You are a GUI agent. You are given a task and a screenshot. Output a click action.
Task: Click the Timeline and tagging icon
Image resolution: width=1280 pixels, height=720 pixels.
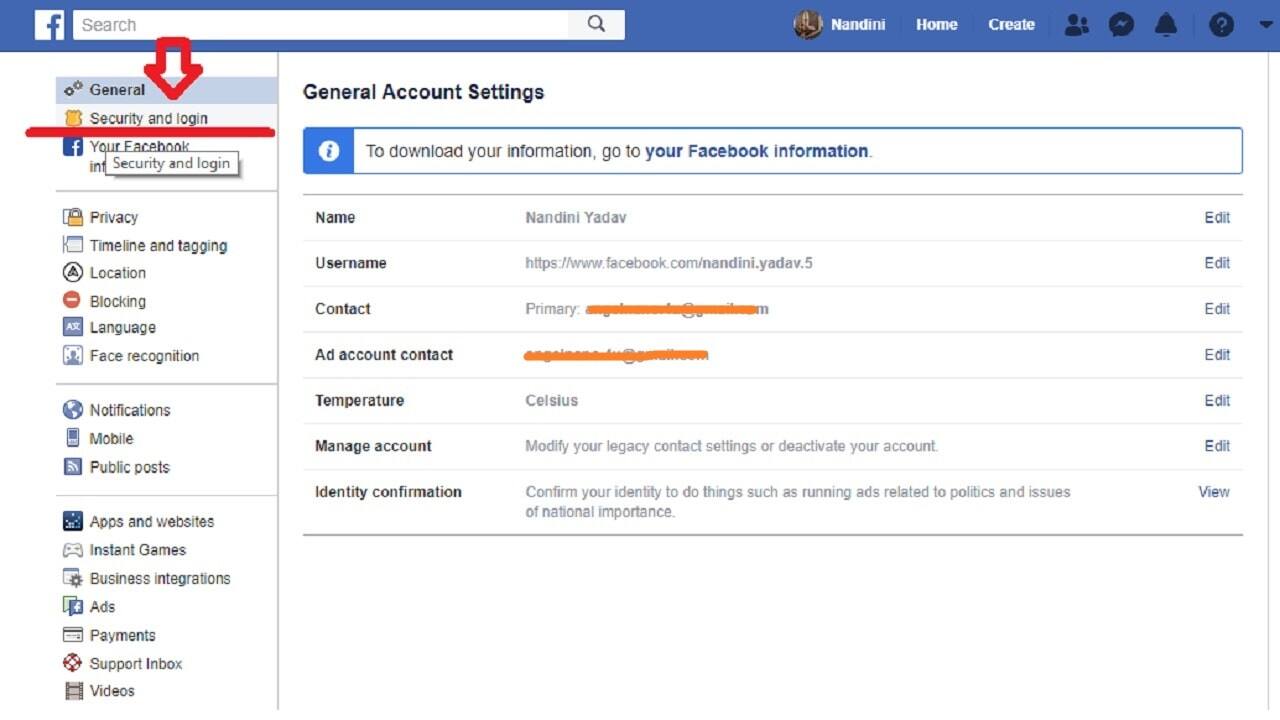(x=73, y=245)
